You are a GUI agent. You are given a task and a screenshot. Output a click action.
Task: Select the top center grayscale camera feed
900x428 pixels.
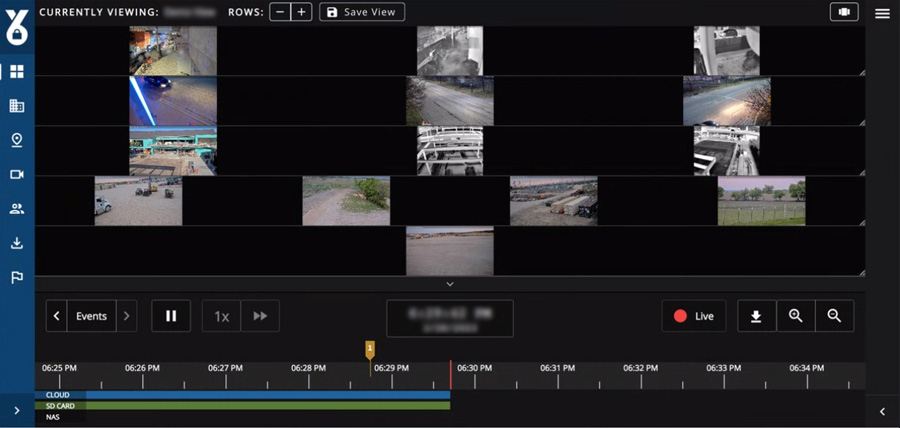(450, 50)
